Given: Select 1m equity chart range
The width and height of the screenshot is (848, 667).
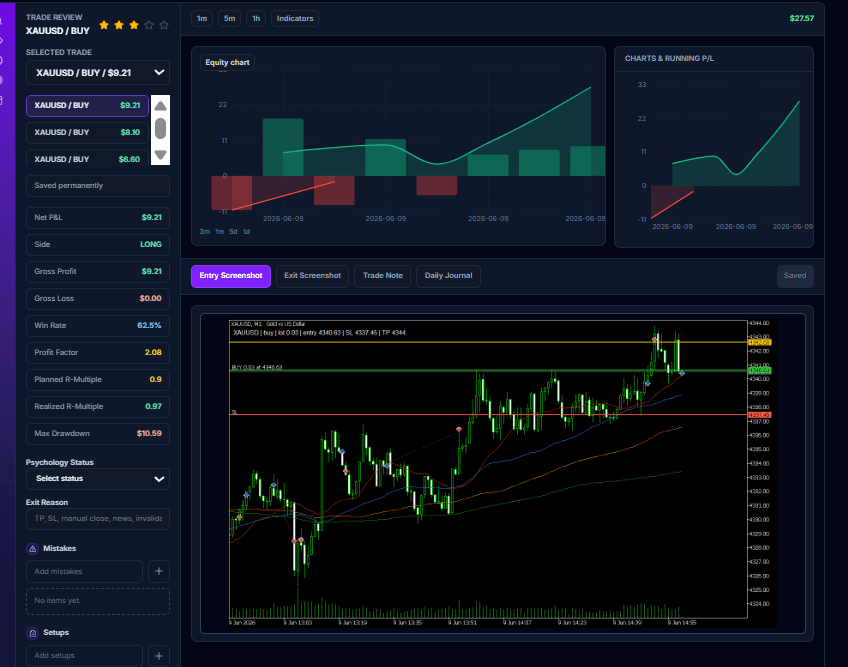Looking at the screenshot, I should (x=220, y=232).
